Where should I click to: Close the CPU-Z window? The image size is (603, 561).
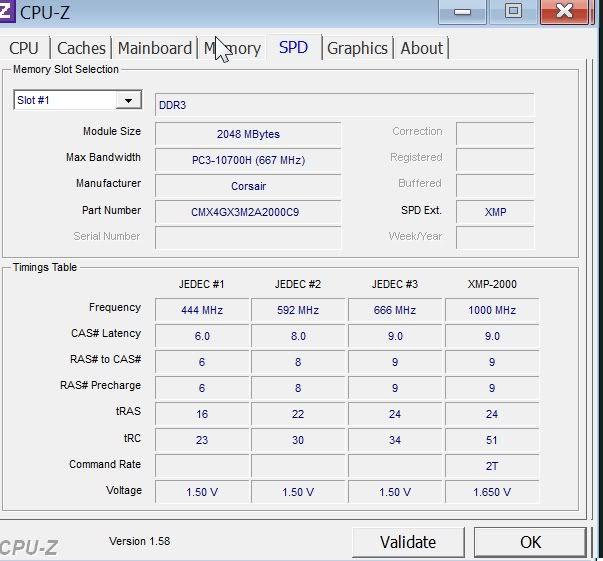(571, 11)
